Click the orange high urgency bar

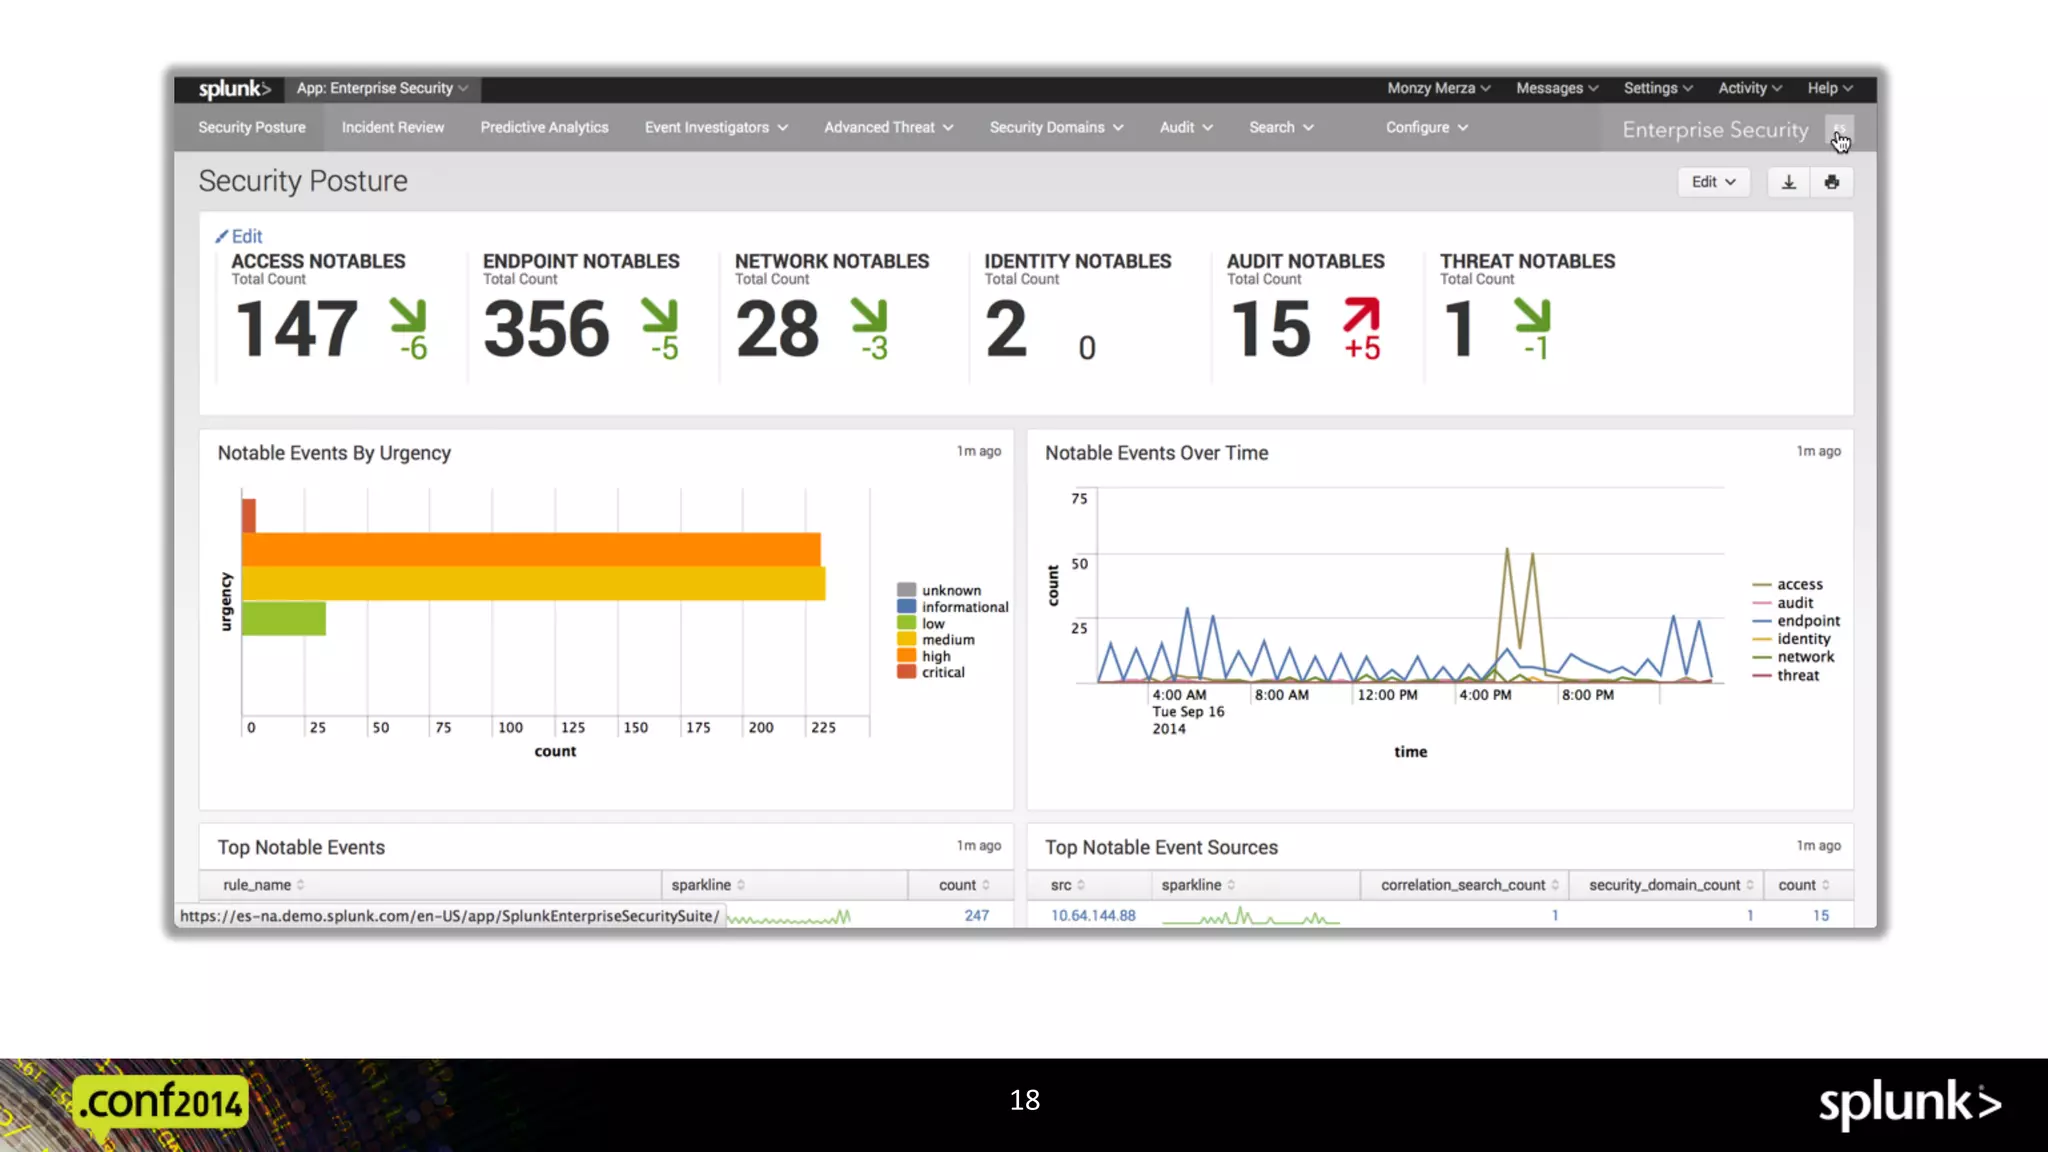530,550
